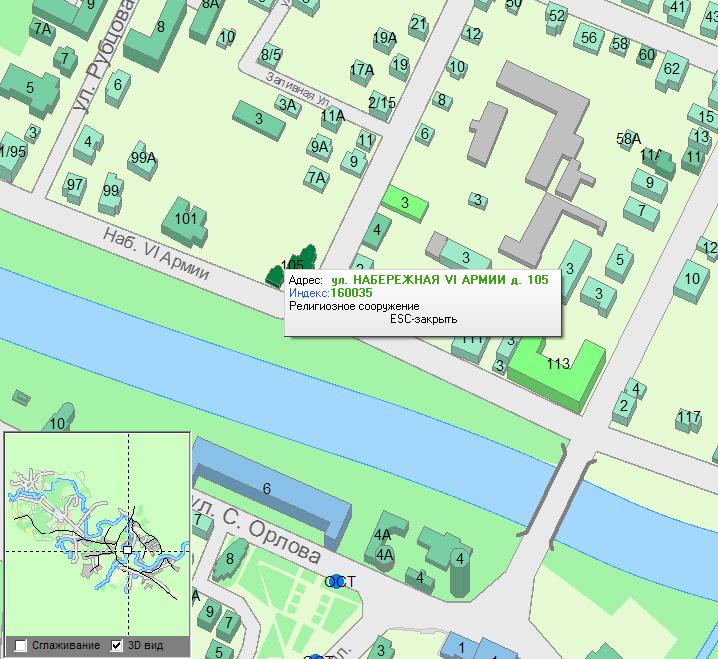Click the address НАБЕРЕЖНАЯ VI АРМИИ д. 105
The width and height of the screenshot is (718, 659).
(439, 281)
